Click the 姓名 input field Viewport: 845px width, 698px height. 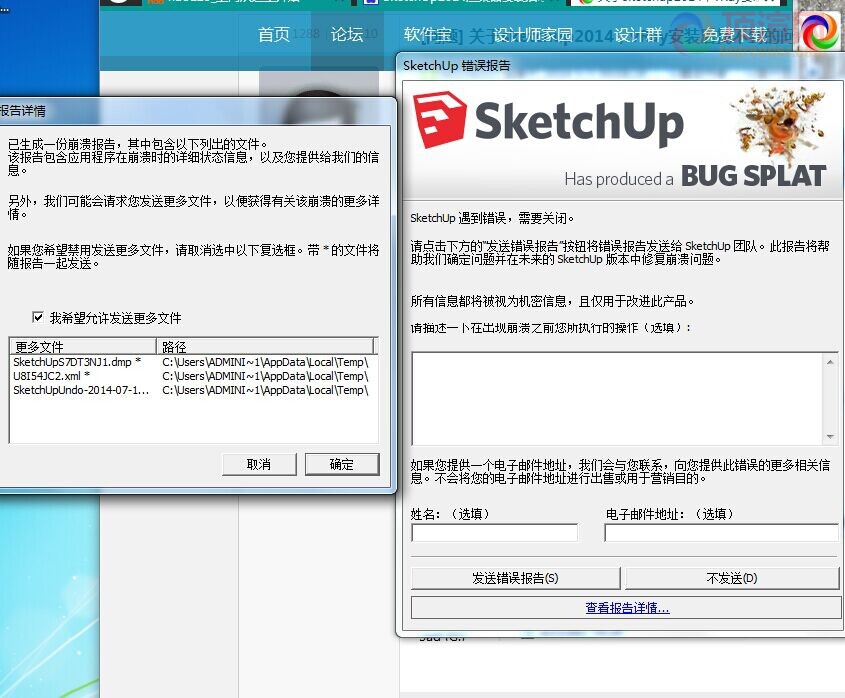(494, 533)
